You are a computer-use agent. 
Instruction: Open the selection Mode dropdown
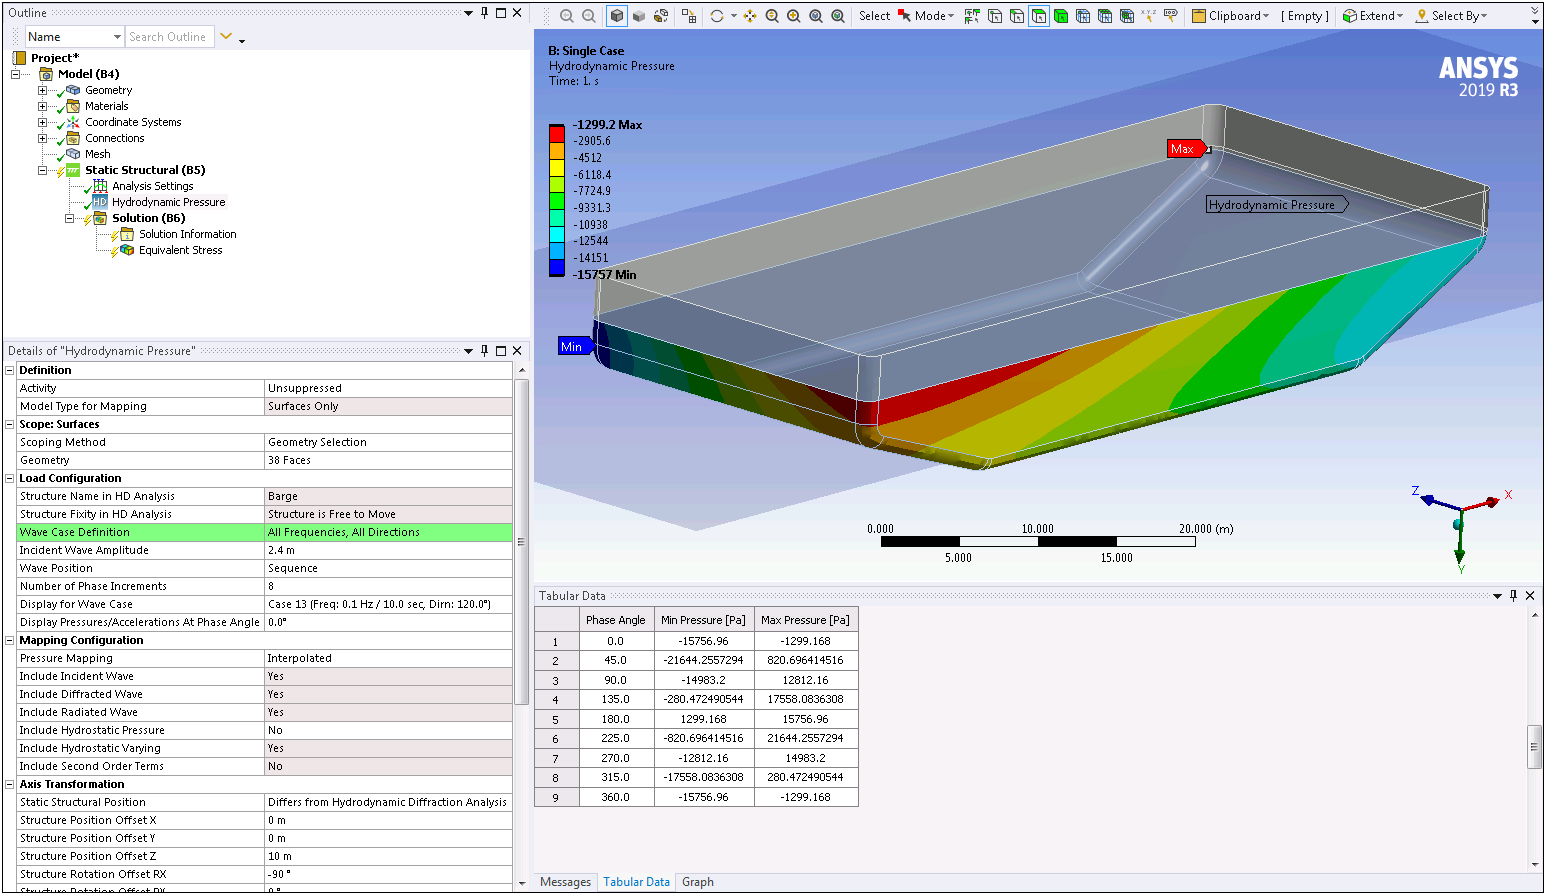tap(926, 16)
